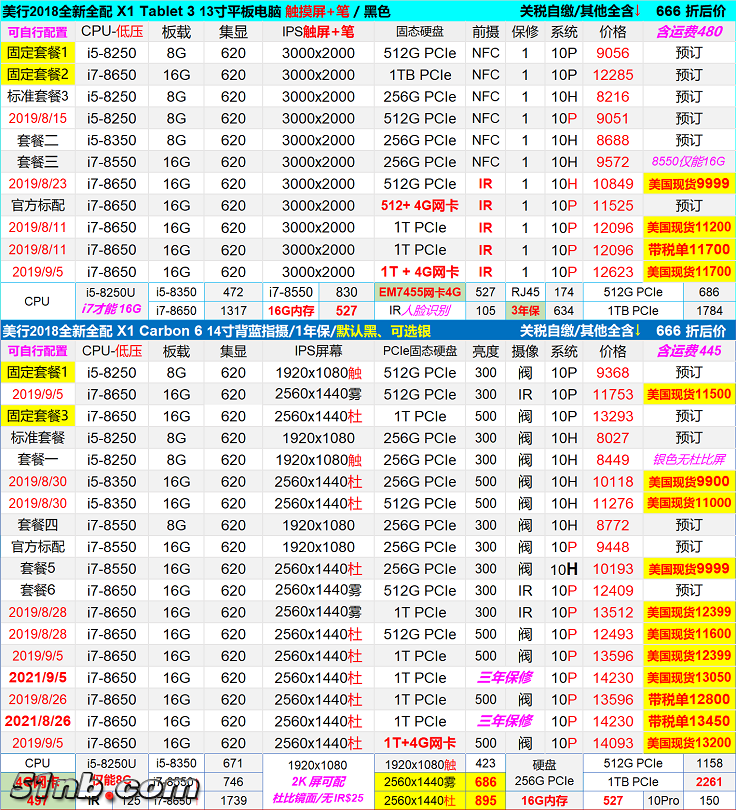This screenshot has width=736, height=810.
Task: Select the 含运费445 shipping cell
Action: coord(688,351)
